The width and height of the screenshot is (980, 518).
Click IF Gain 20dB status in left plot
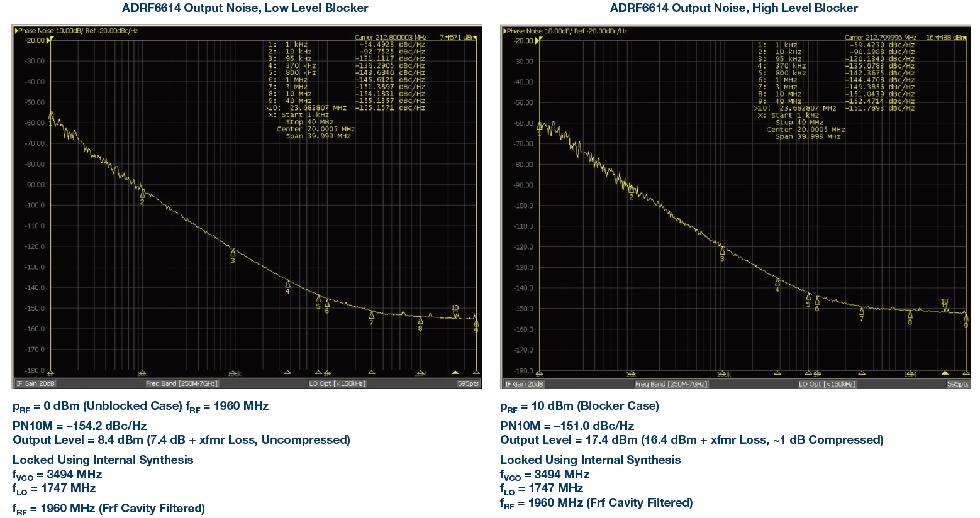pyautogui.click(x=35, y=383)
